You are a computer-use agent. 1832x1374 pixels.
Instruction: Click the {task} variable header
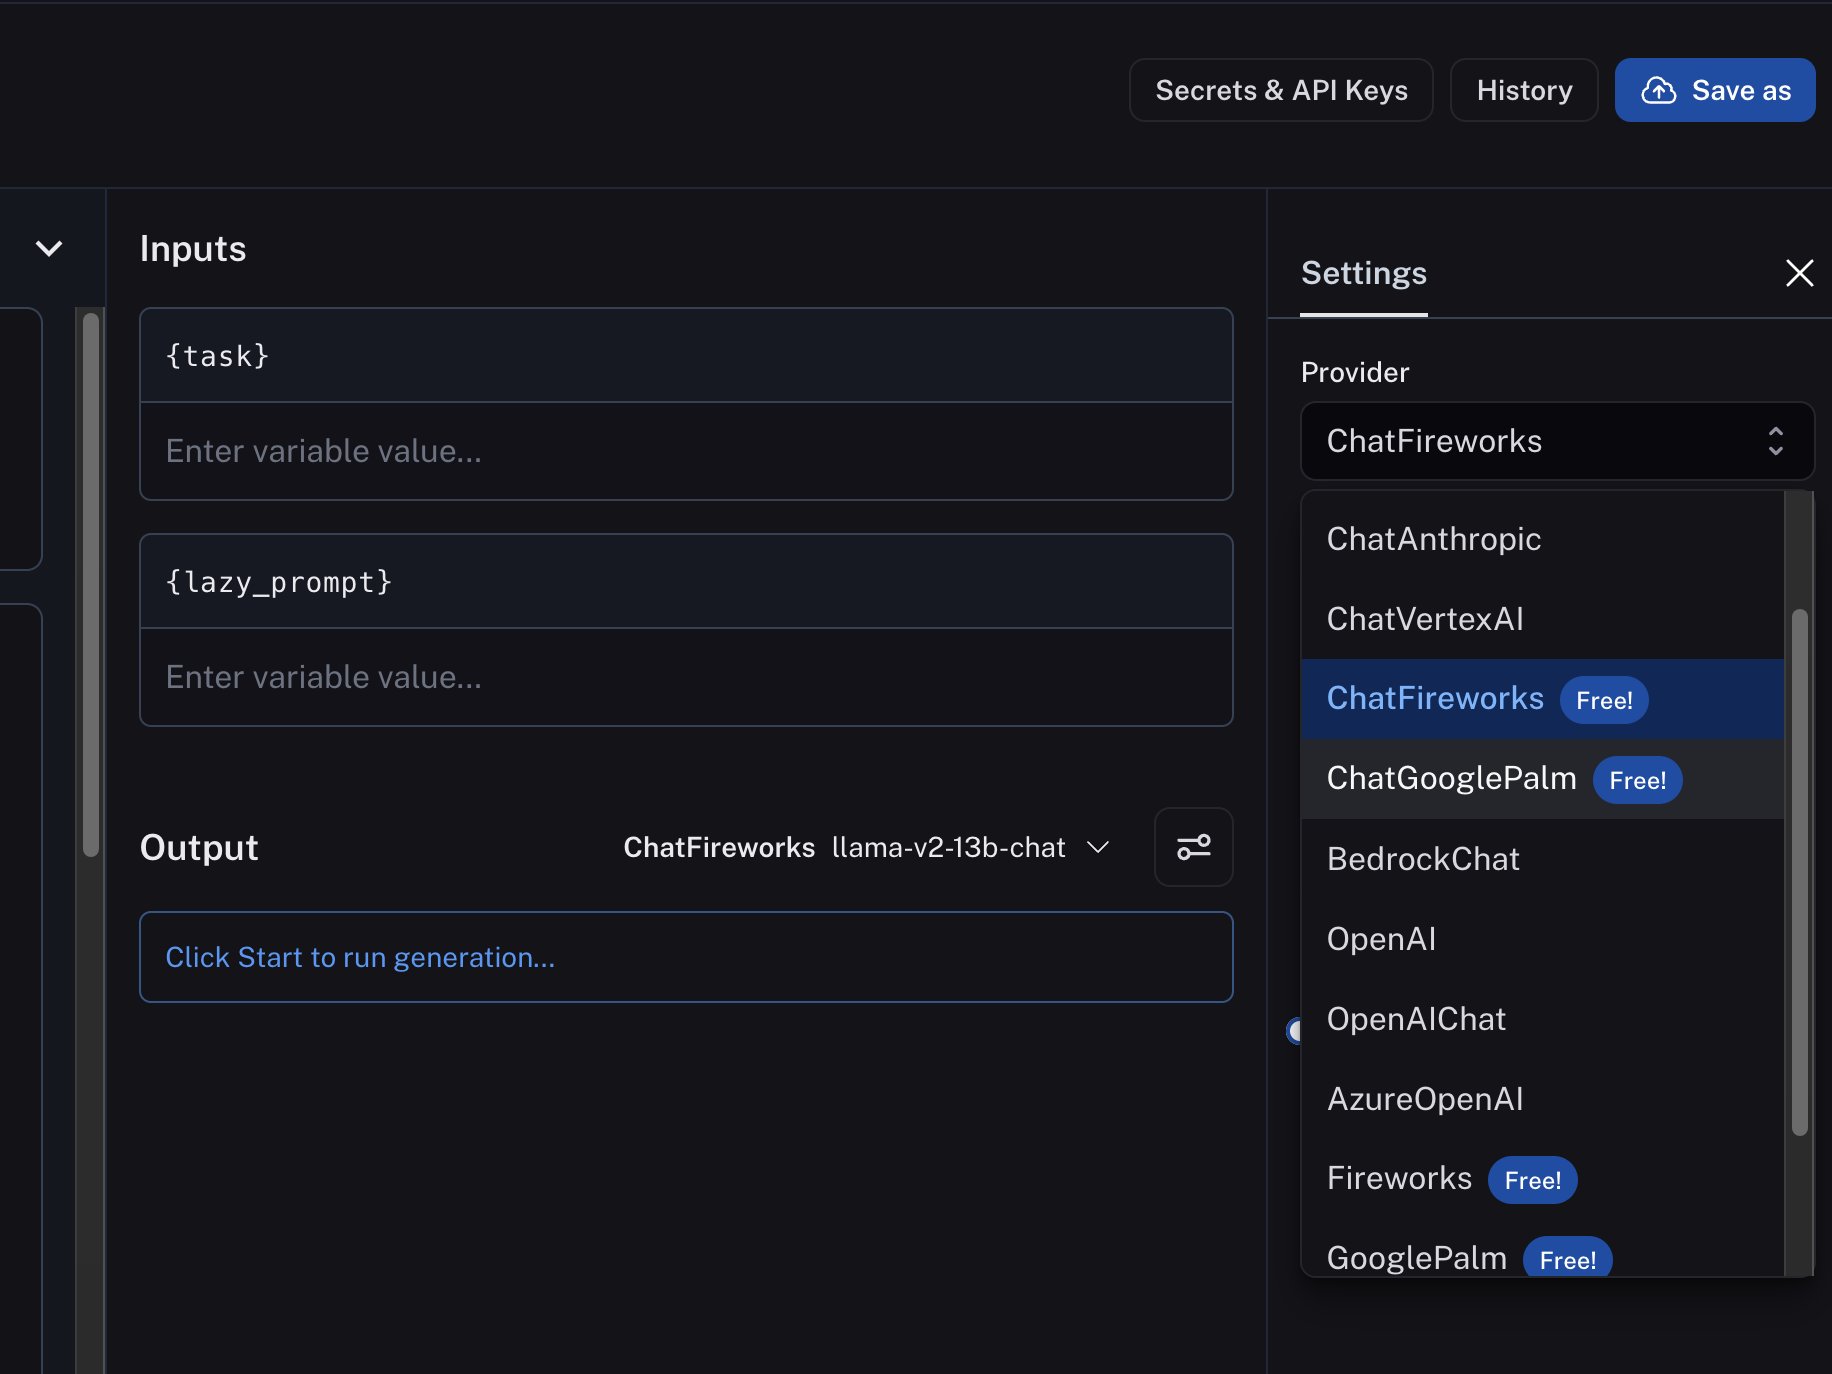click(686, 356)
